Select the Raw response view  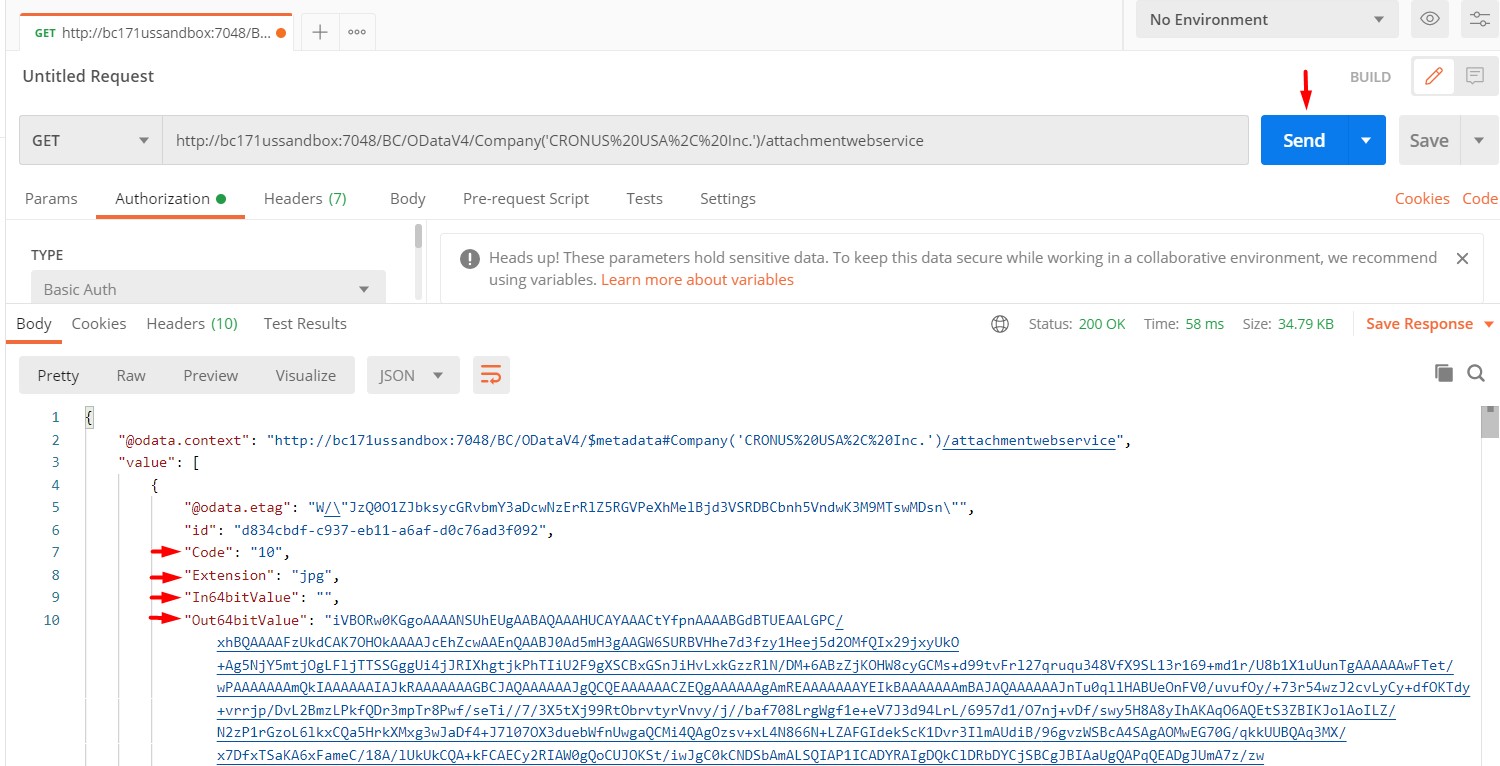(x=130, y=375)
